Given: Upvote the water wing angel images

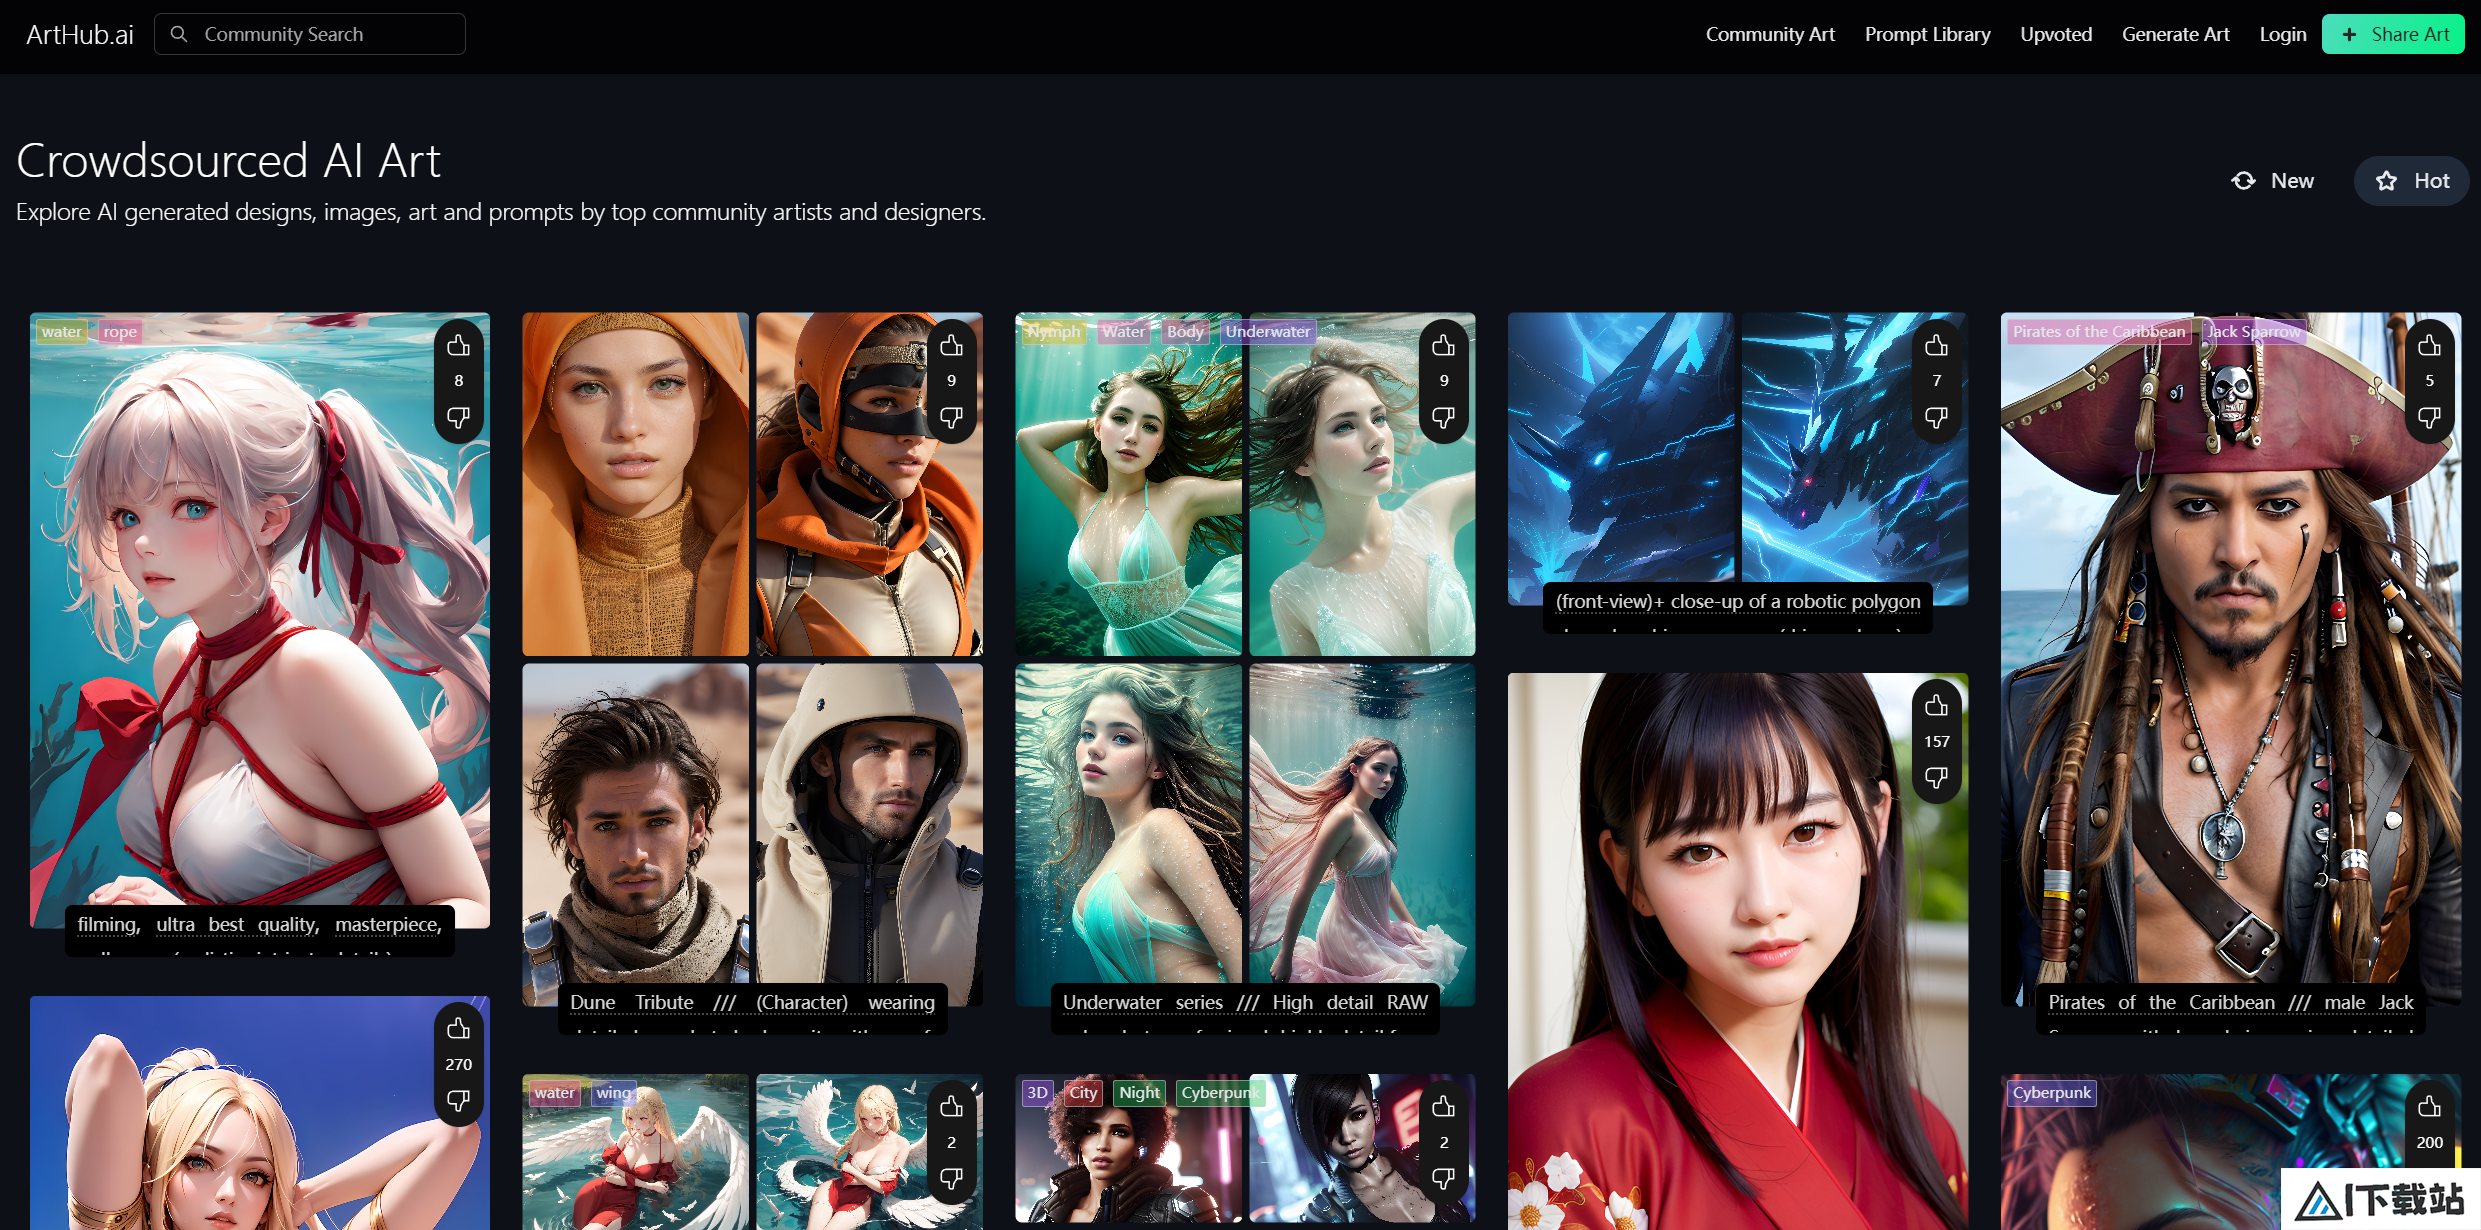Looking at the screenshot, I should coord(951,1107).
